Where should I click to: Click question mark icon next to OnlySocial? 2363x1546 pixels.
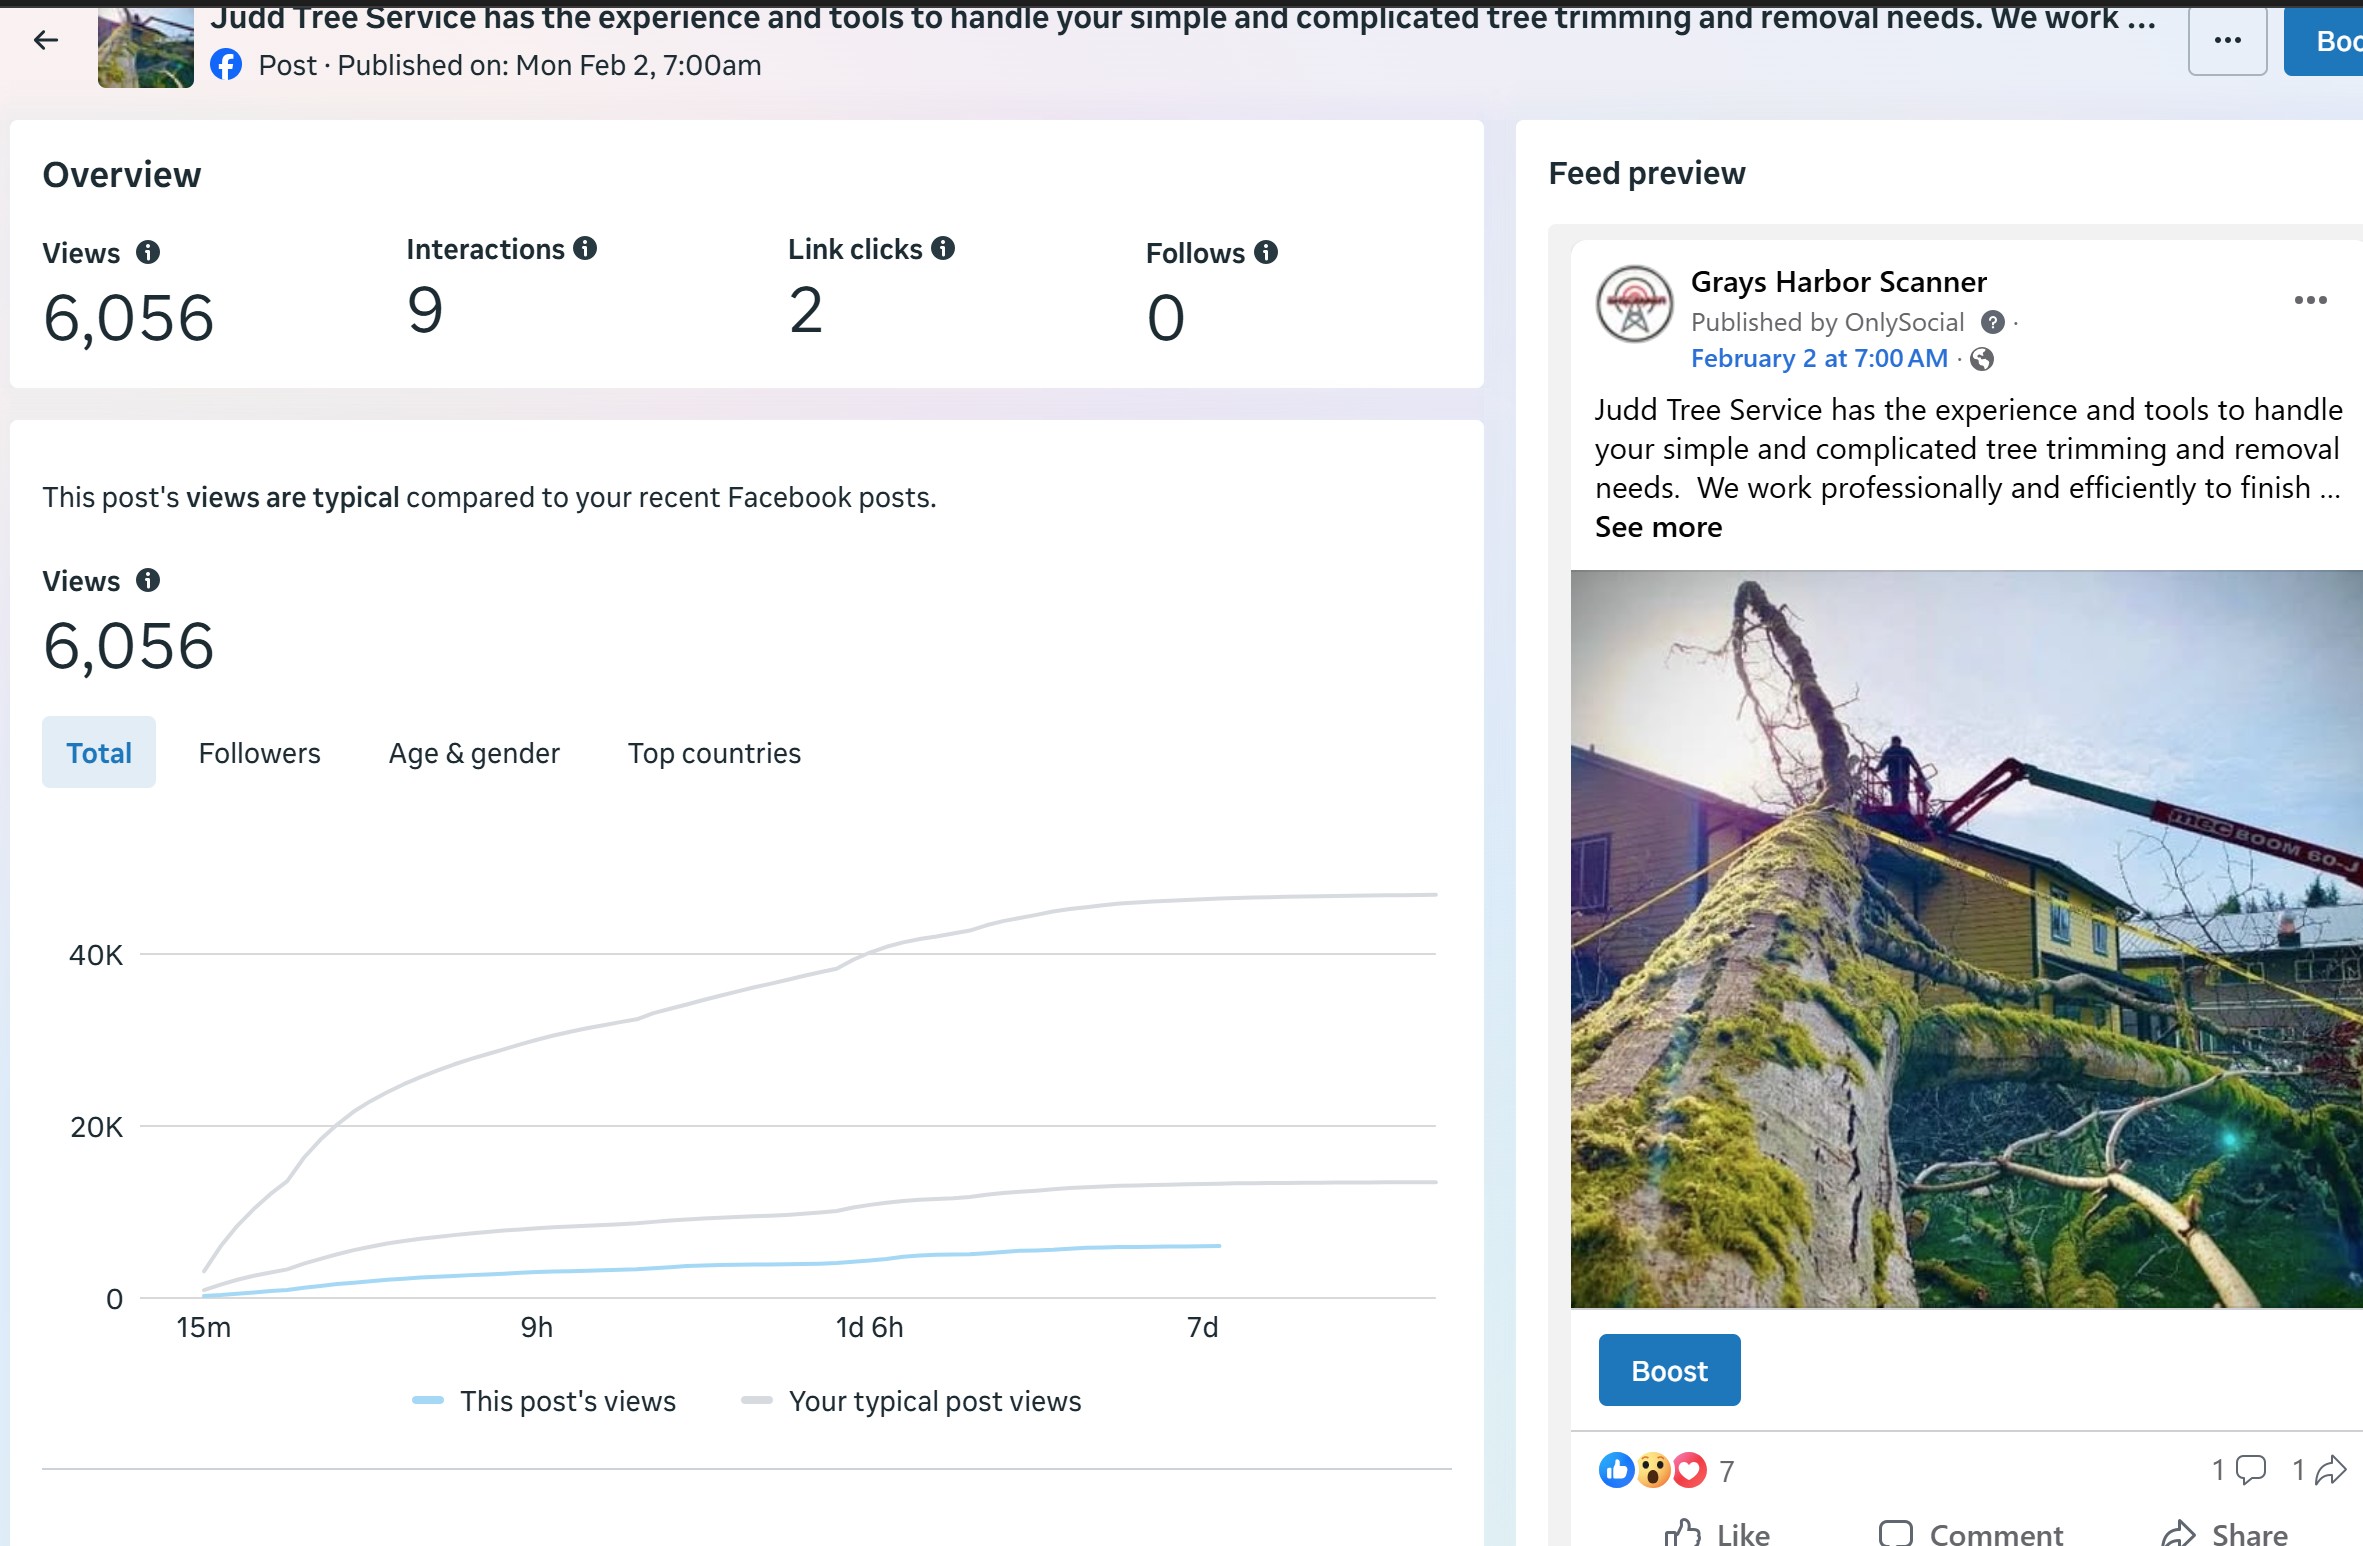1992,322
